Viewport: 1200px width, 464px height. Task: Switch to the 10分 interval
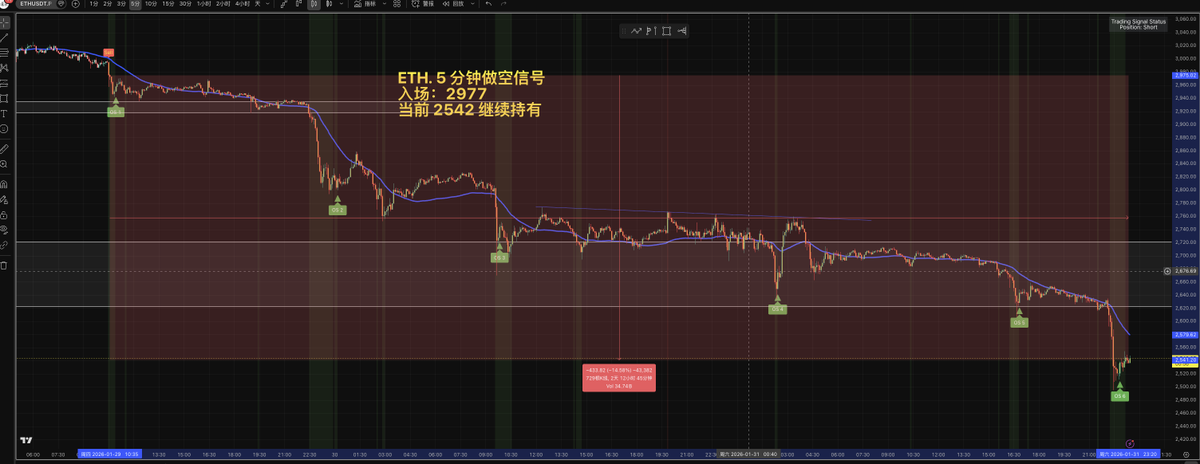click(150, 4)
